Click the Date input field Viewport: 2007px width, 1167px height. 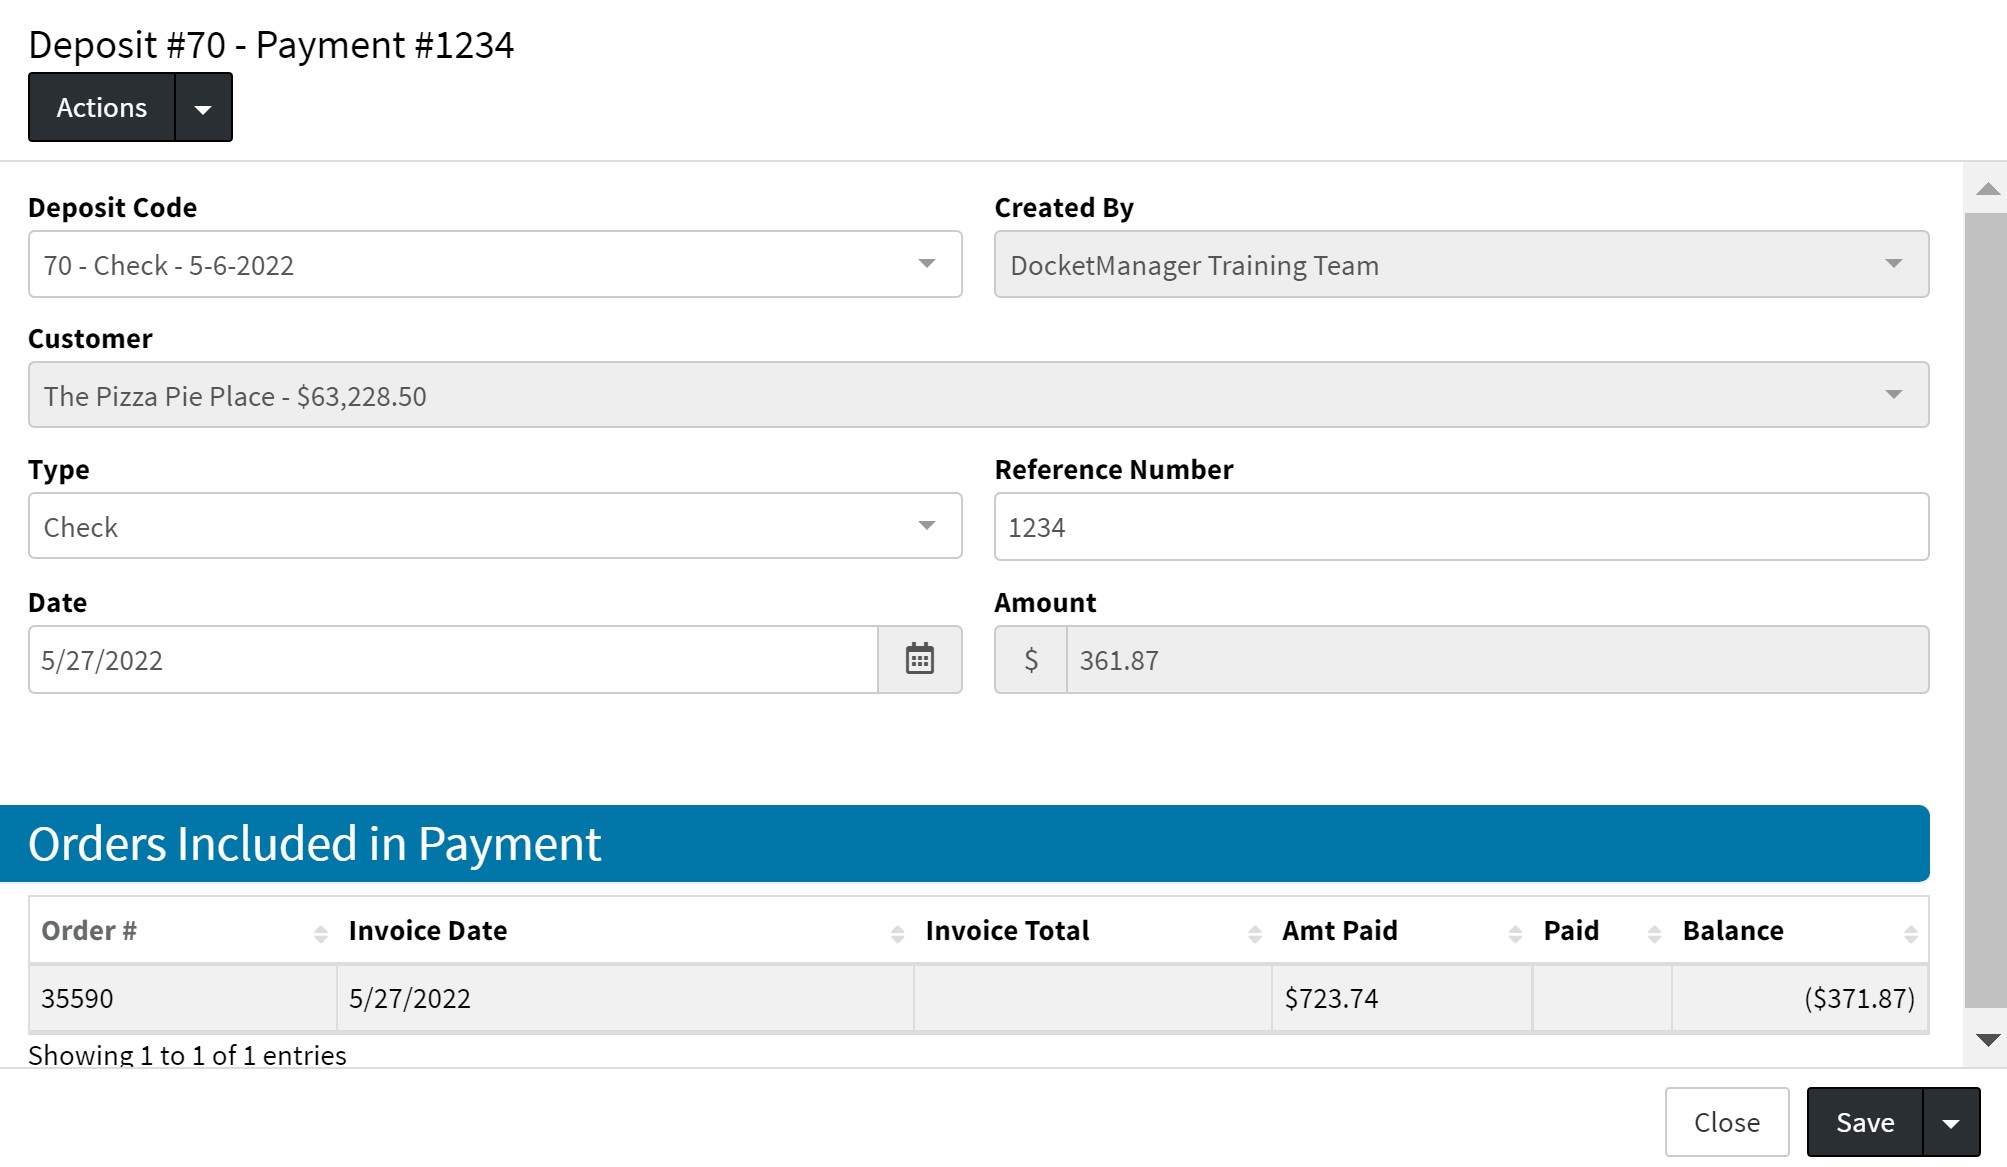(452, 660)
